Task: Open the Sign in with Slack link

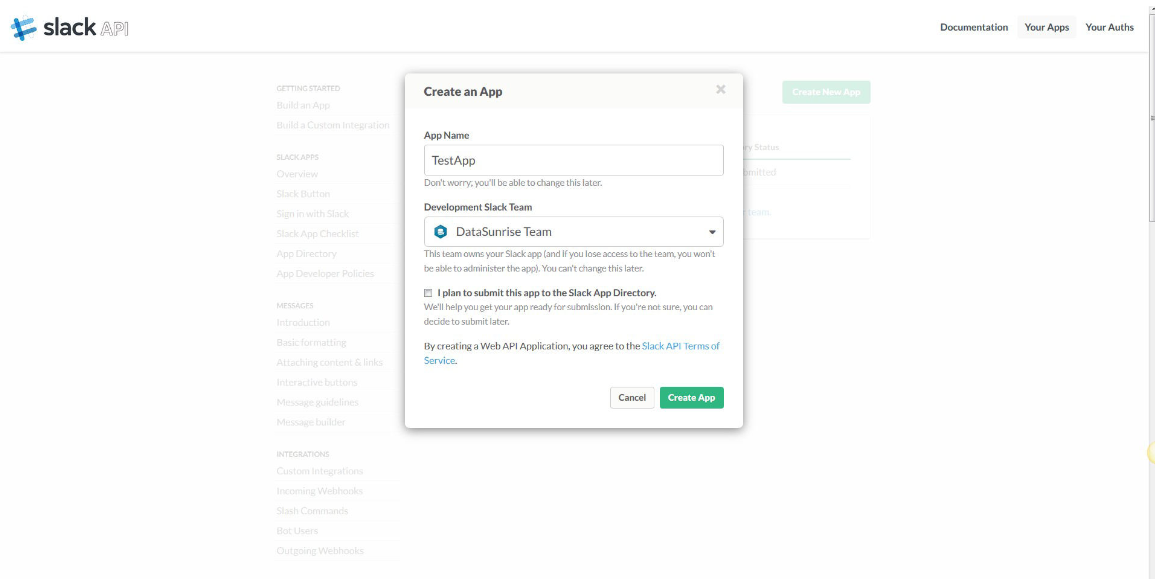Action: click(x=312, y=214)
